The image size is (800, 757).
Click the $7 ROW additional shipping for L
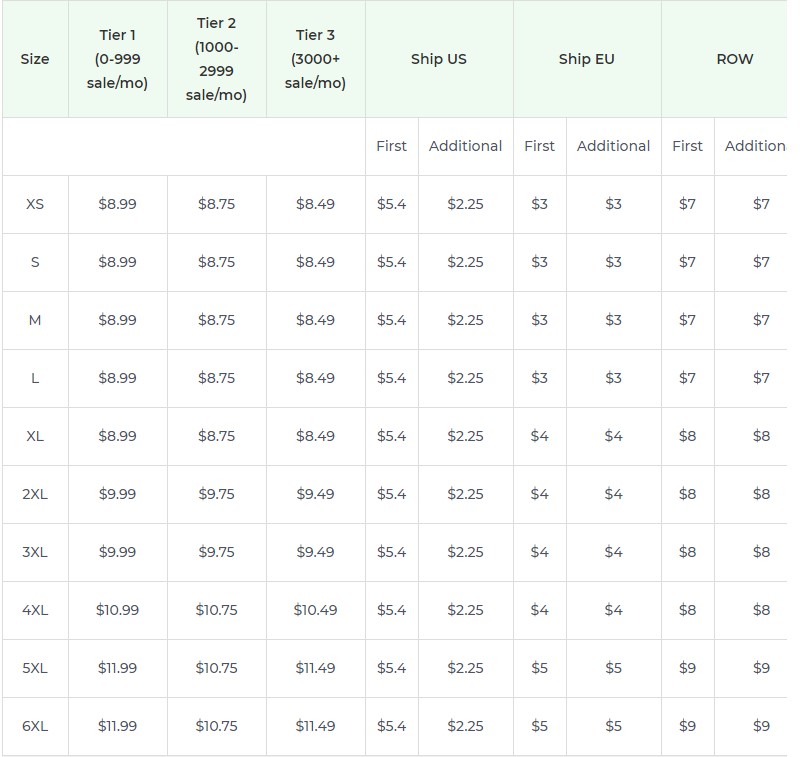761,378
